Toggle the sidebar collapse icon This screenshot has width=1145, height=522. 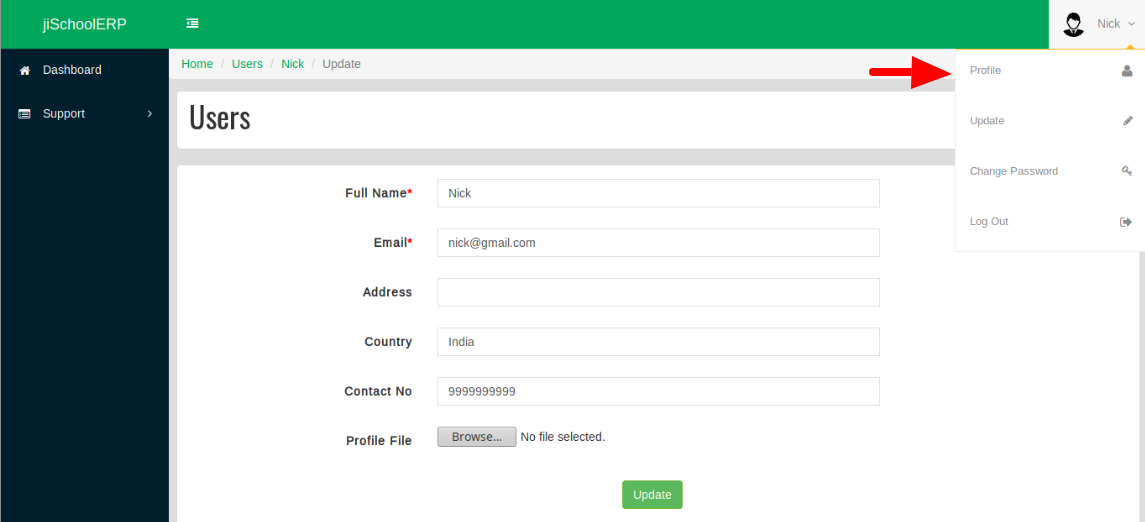tap(192, 23)
